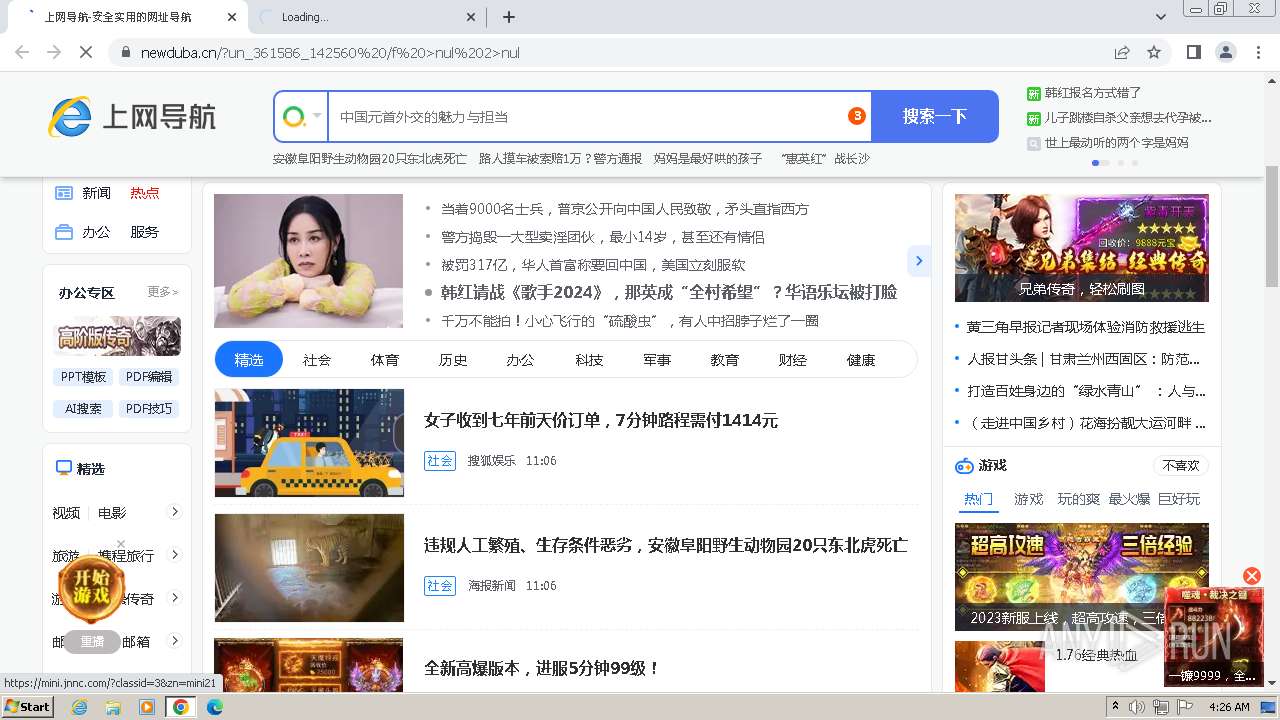Expand the 视频 电影 row arrow
The width and height of the screenshot is (1280, 720).
(174, 512)
